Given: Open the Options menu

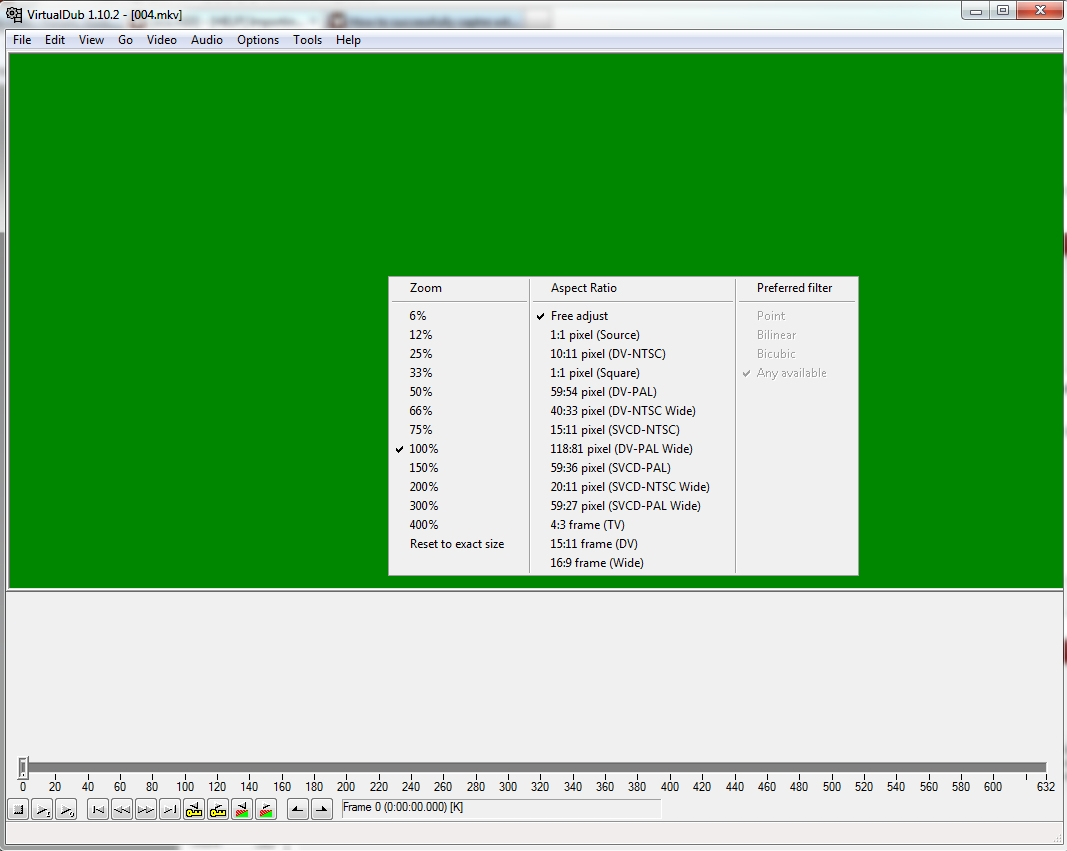Looking at the screenshot, I should click(258, 40).
